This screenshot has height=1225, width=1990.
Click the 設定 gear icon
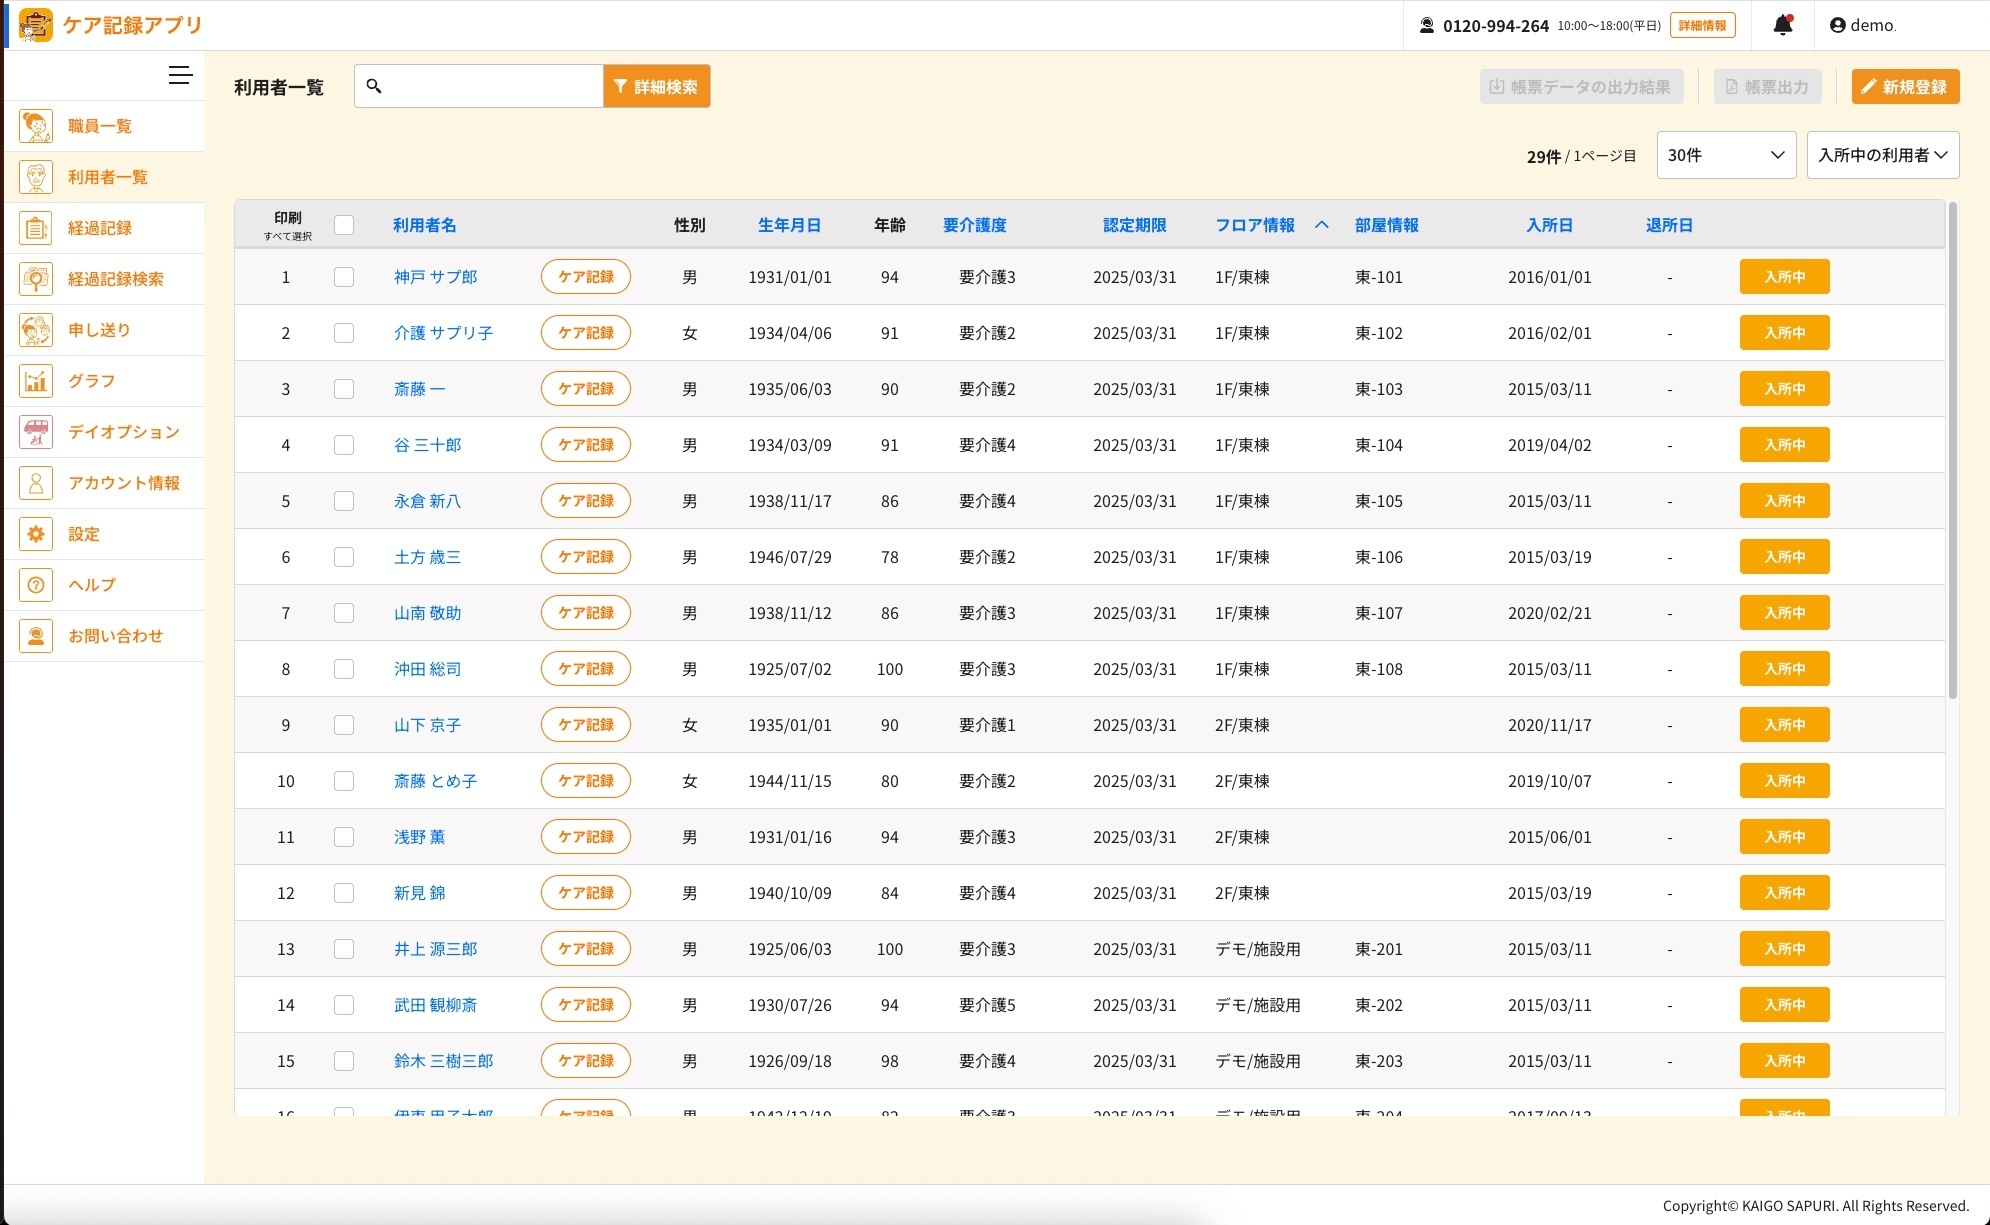coord(36,534)
